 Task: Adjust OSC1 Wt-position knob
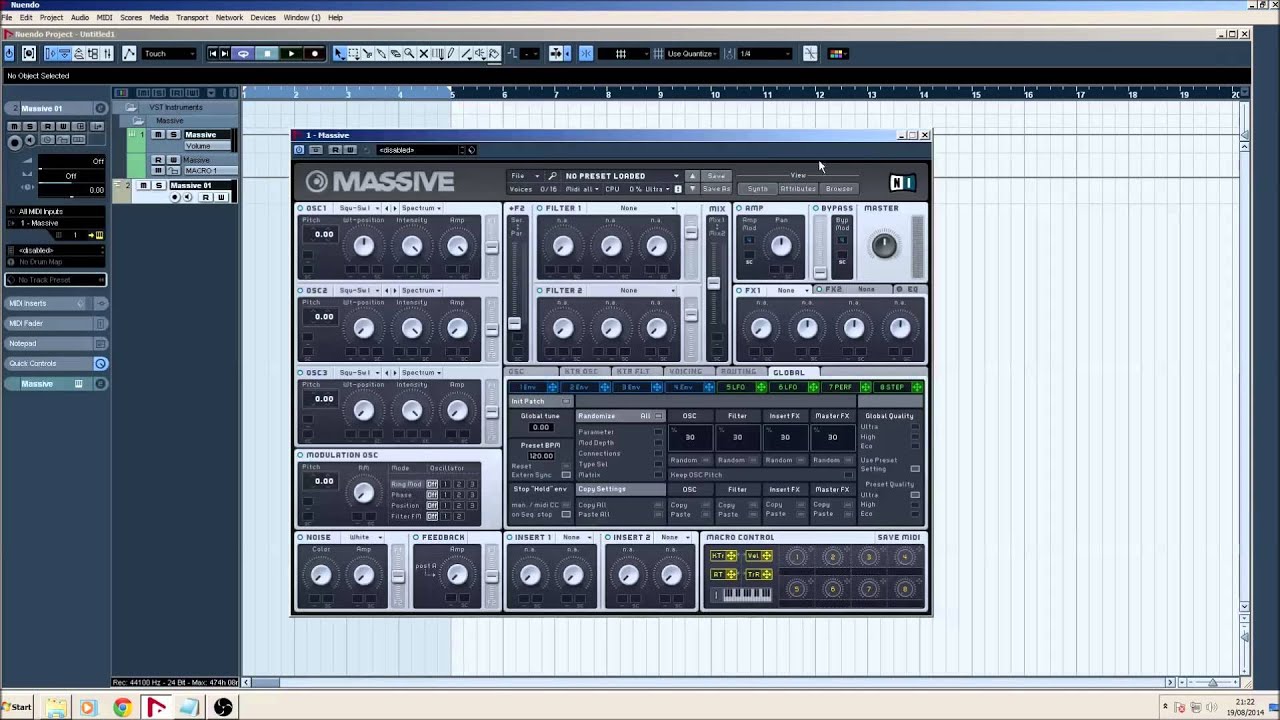coord(364,246)
